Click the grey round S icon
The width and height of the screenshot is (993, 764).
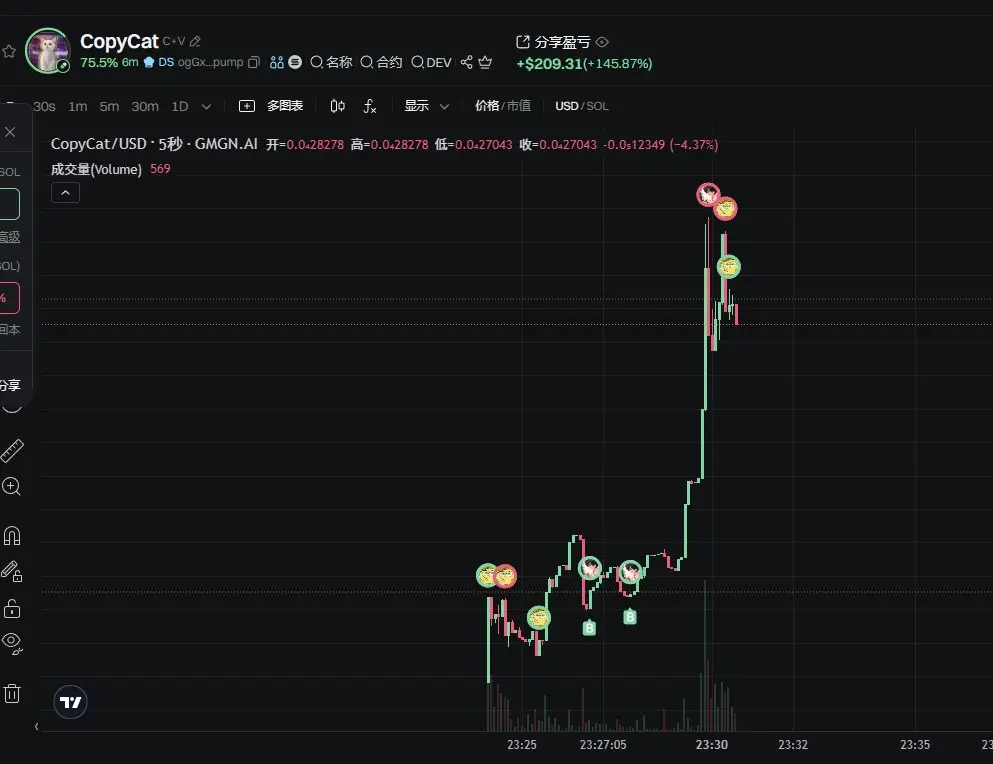[x=295, y=62]
